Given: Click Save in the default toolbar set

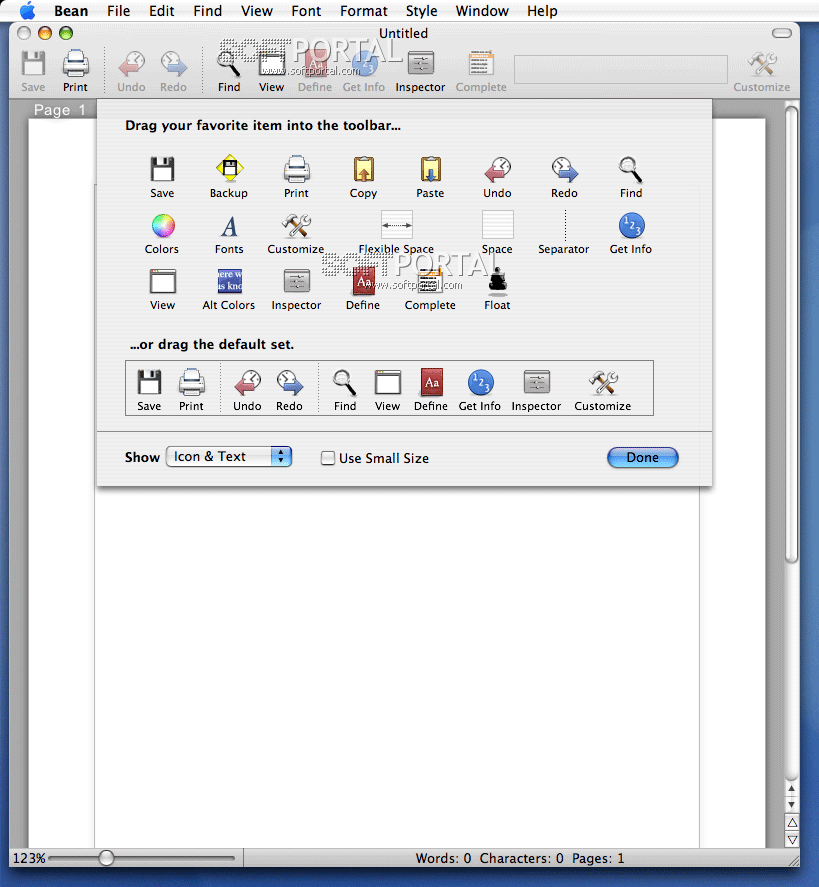Looking at the screenshot, I should tap(149, 389).
